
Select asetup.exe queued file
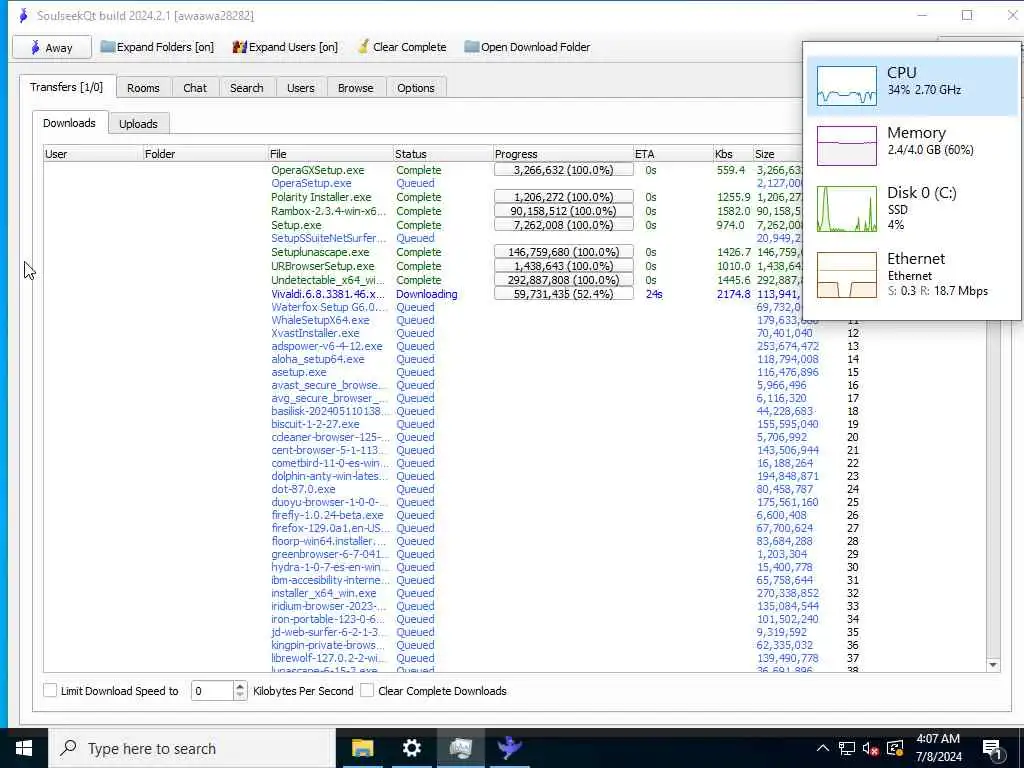299,372
